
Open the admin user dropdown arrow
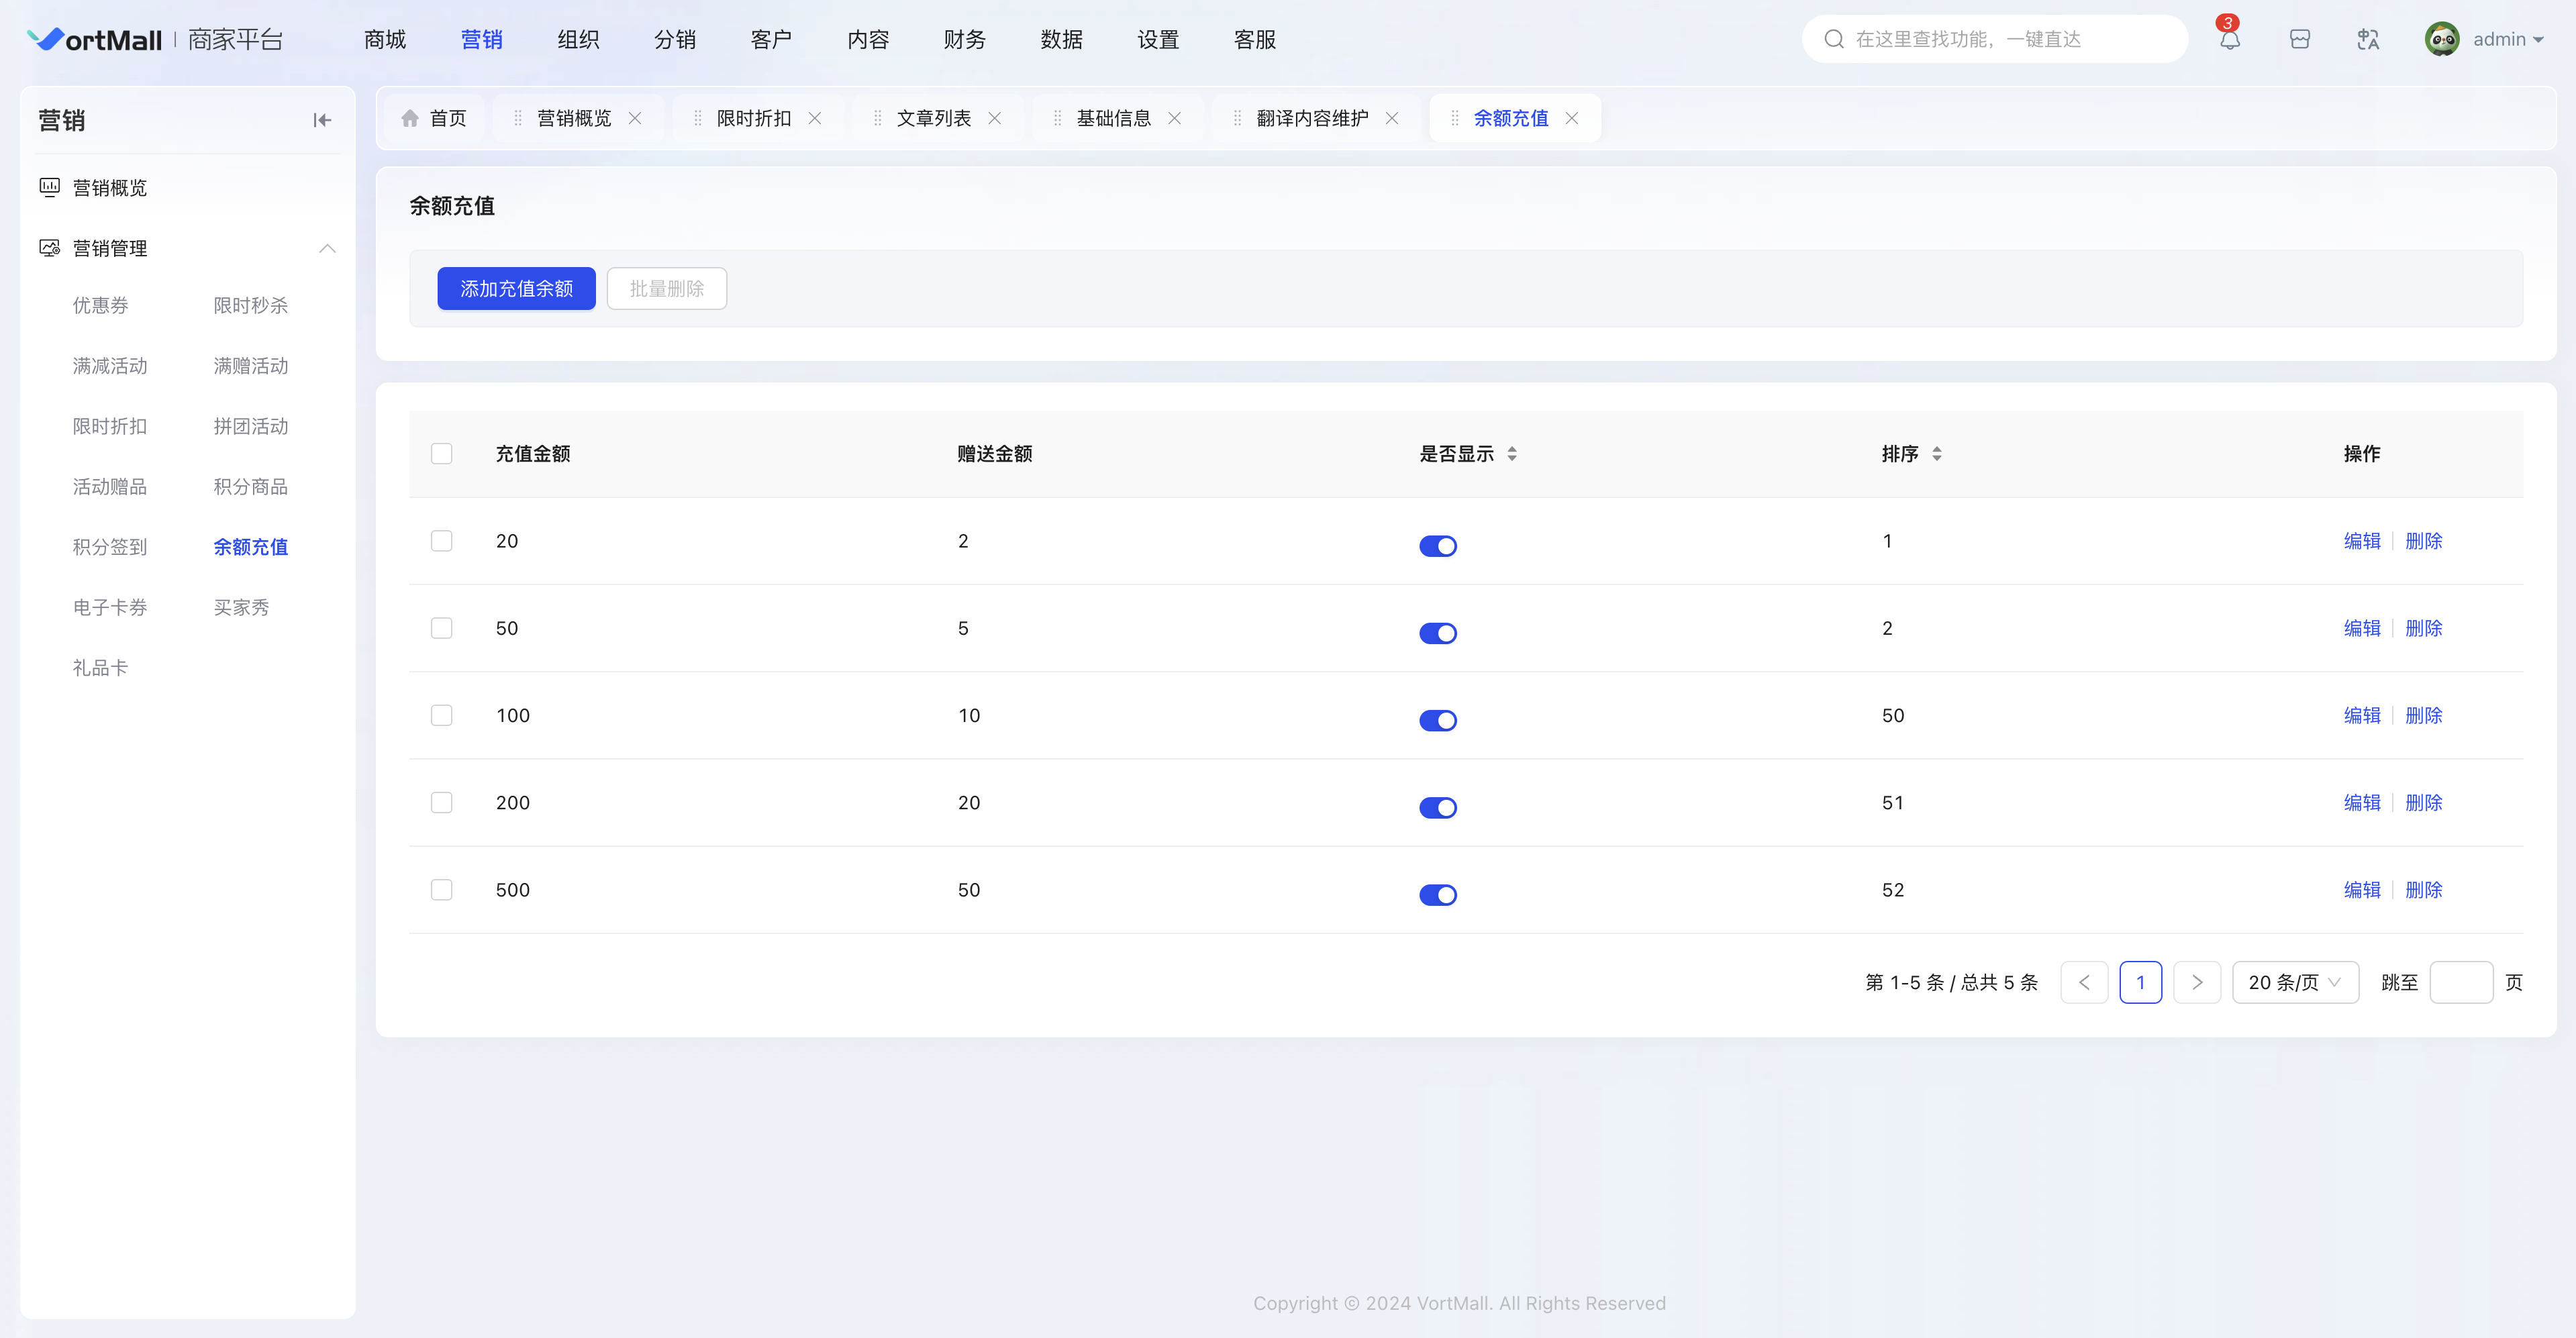2539,40
